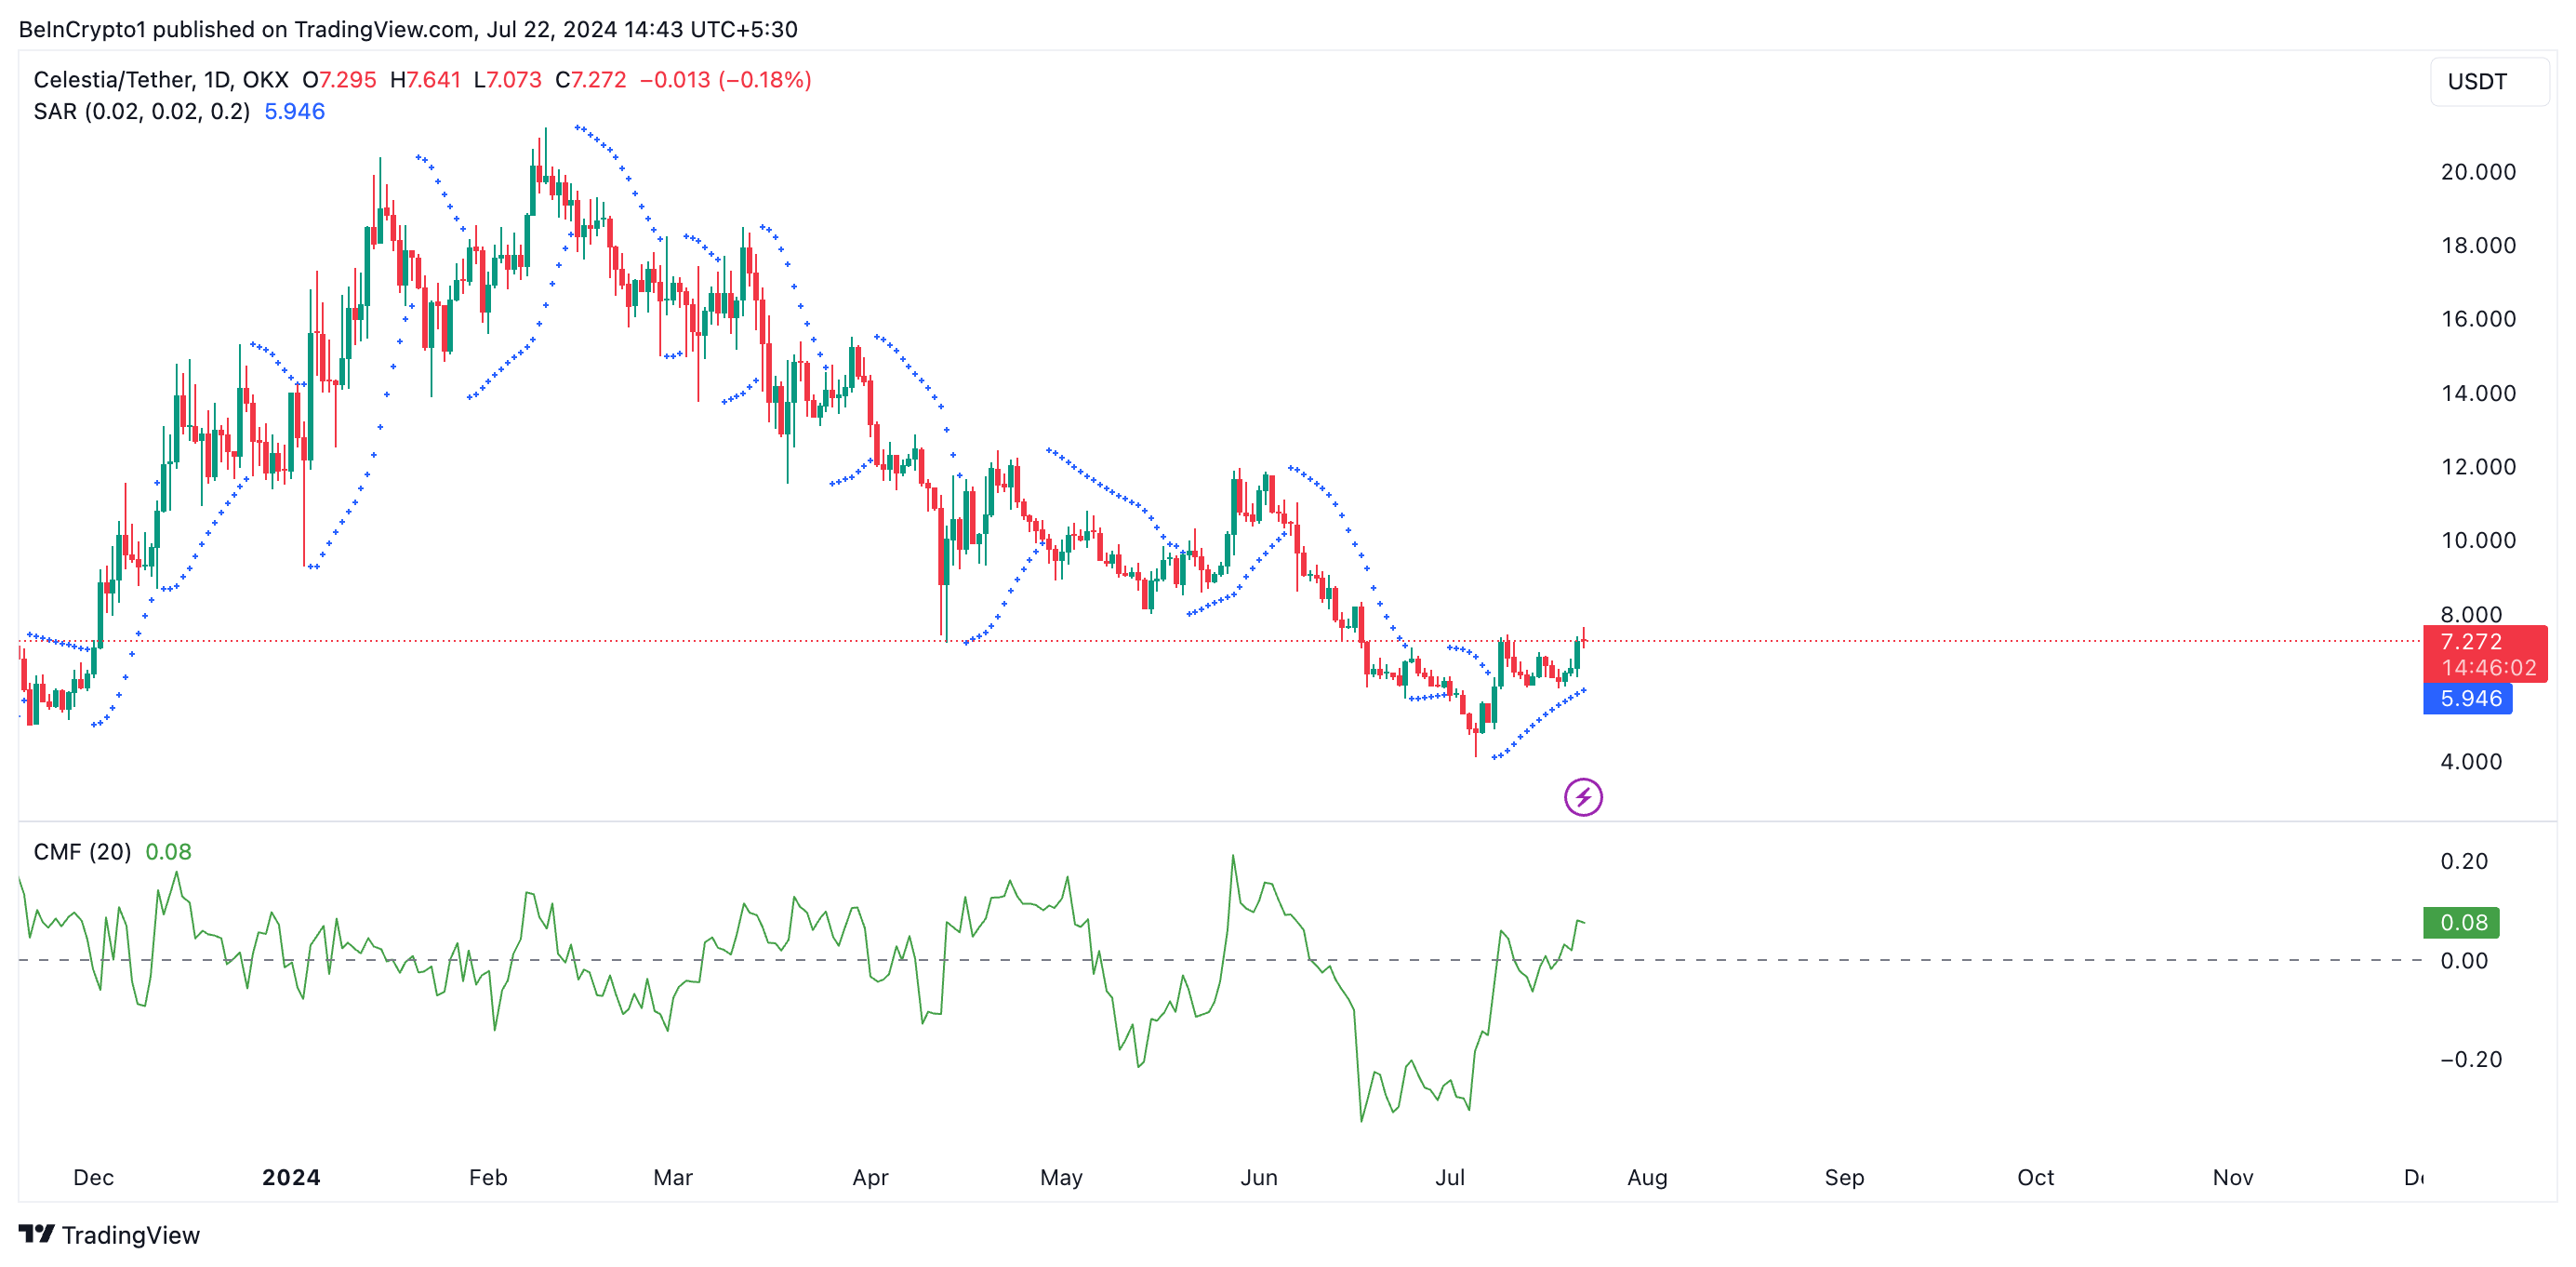Open the USDT currency selector

tap(2487, 82)
